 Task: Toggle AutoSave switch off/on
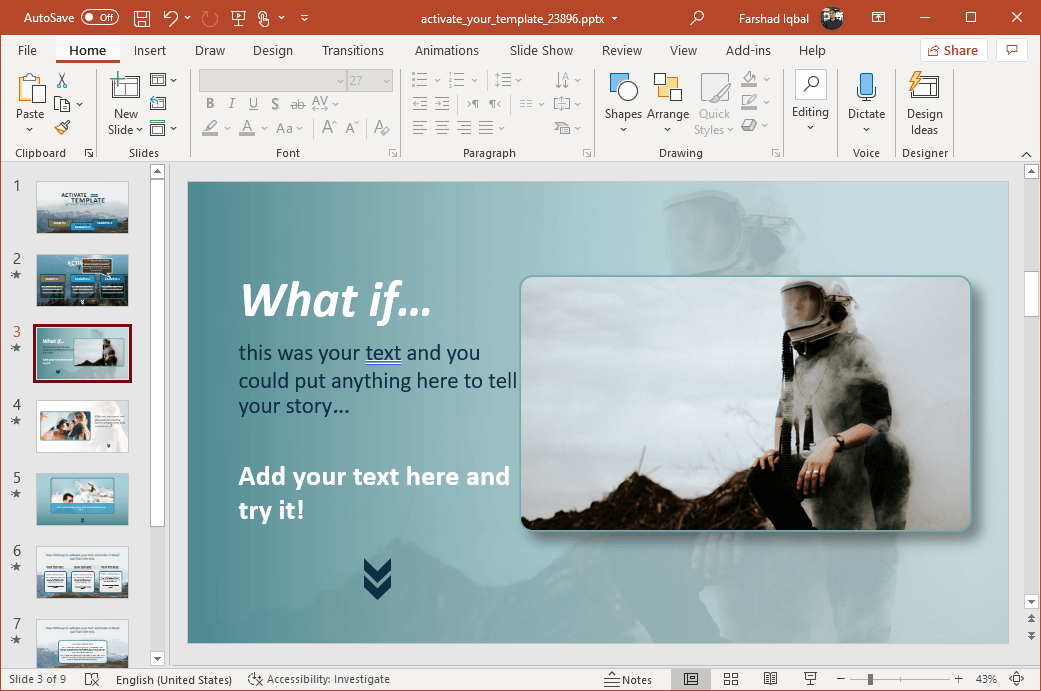click(x=99, y=18)
